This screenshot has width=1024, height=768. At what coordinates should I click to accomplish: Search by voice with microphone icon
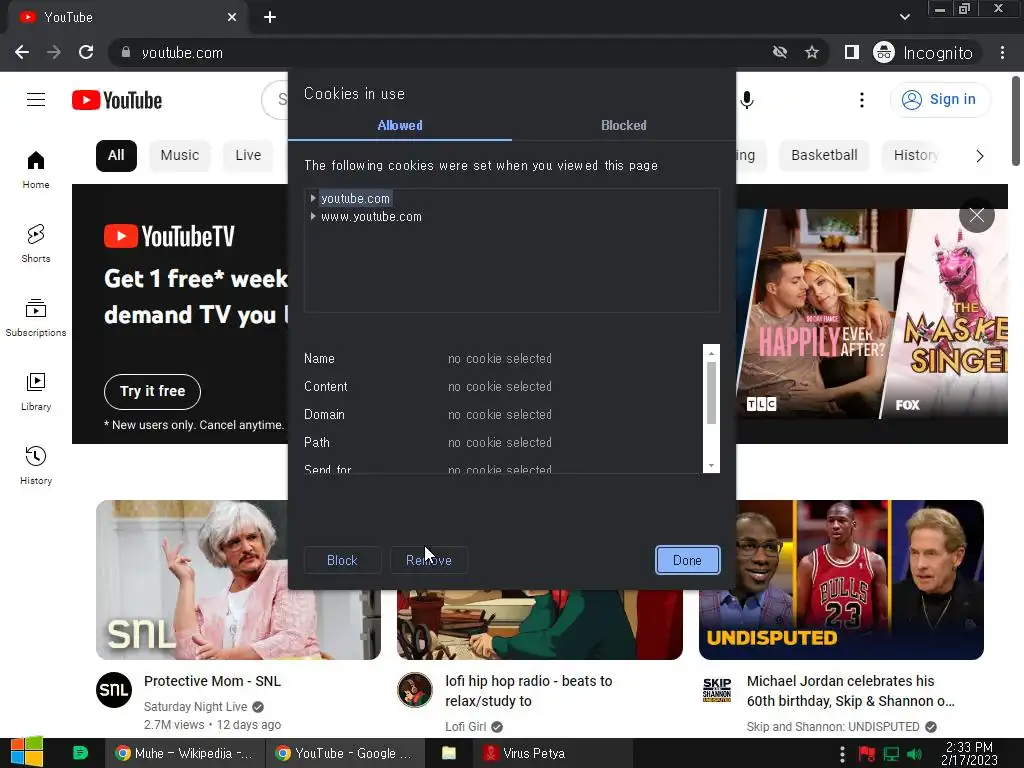[x=747, y=99]
